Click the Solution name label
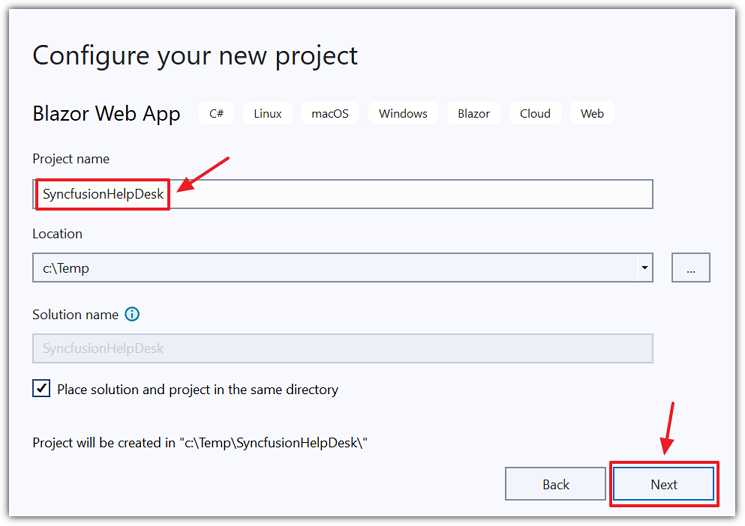 point(75,315)
